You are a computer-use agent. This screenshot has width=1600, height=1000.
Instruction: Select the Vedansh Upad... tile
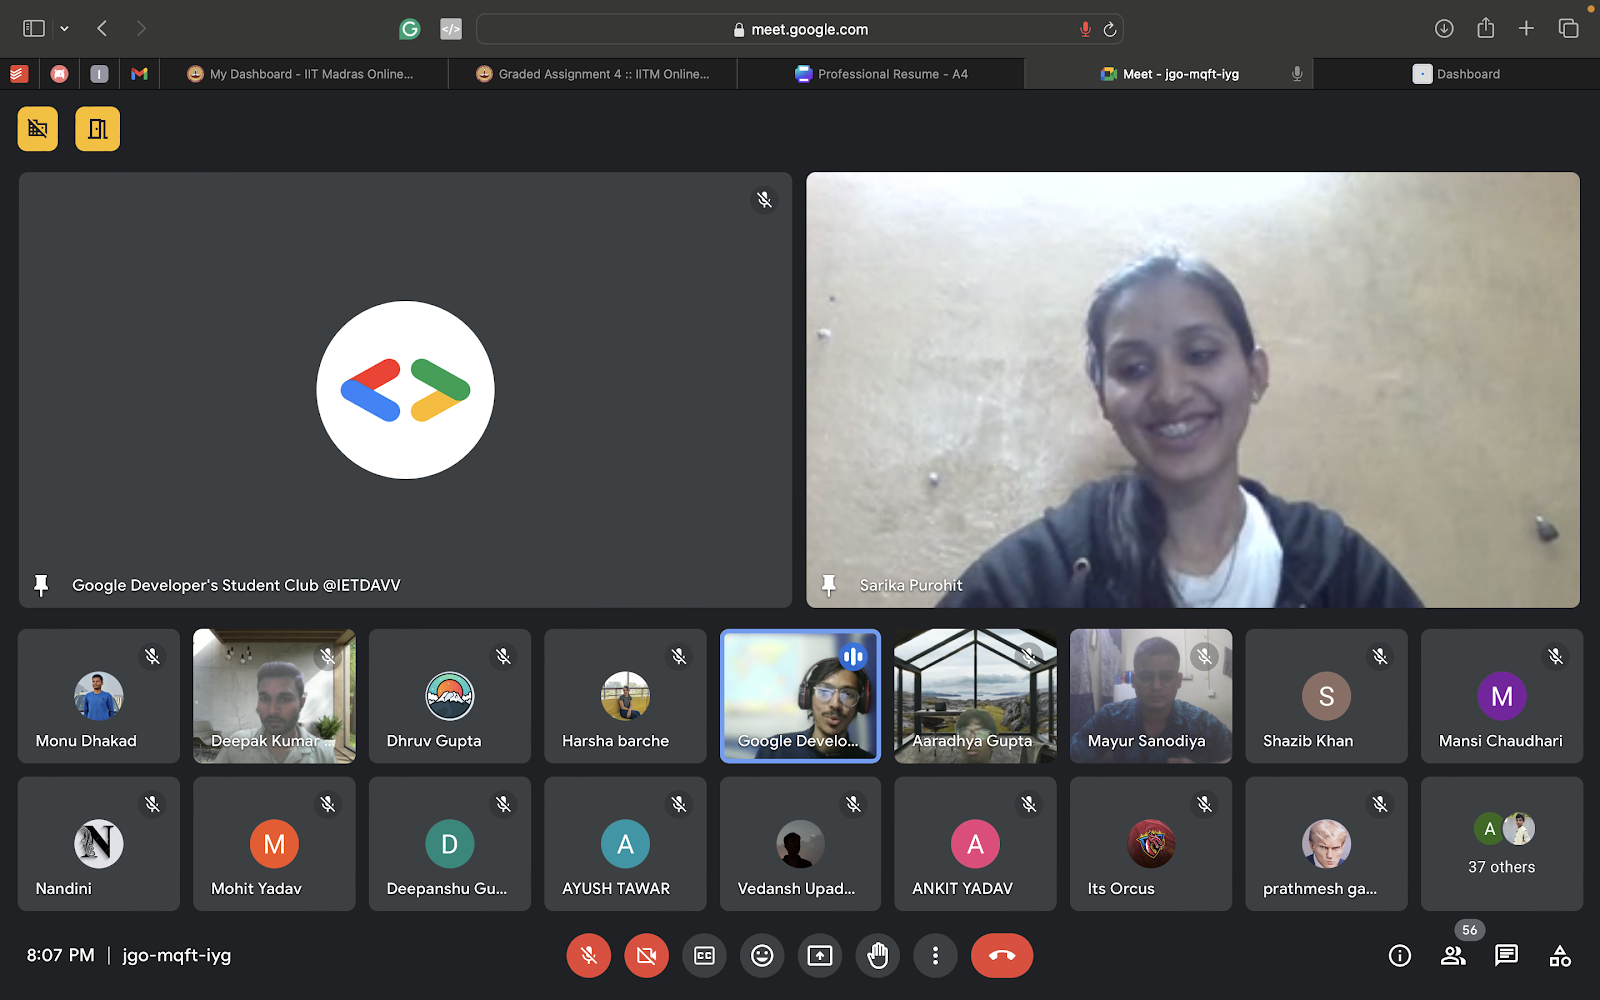click(800, 844)
